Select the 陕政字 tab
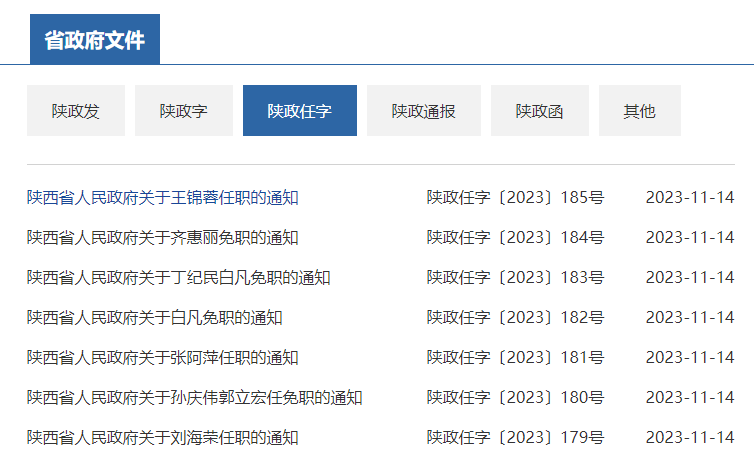The image size is (754, 455). pyautogui.click(x=184, y=111)
